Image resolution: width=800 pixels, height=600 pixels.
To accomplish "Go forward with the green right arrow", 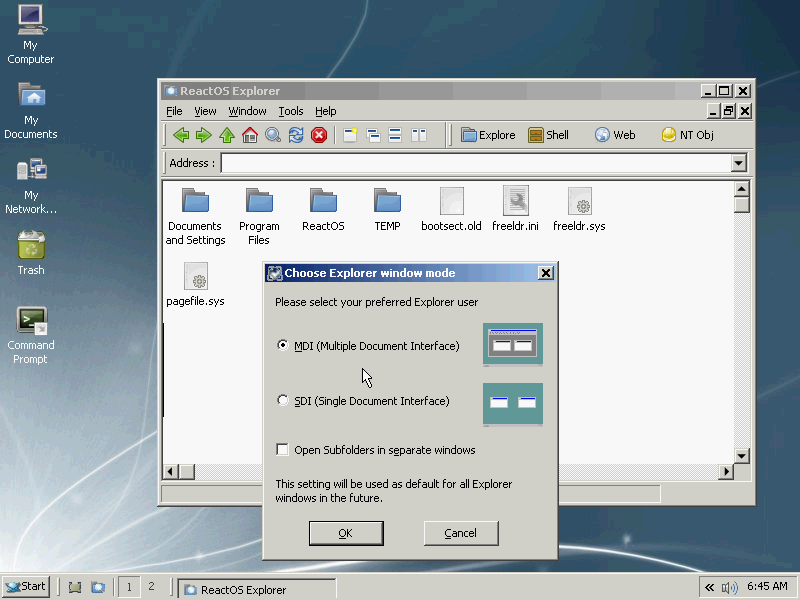I will coord(204,135).
